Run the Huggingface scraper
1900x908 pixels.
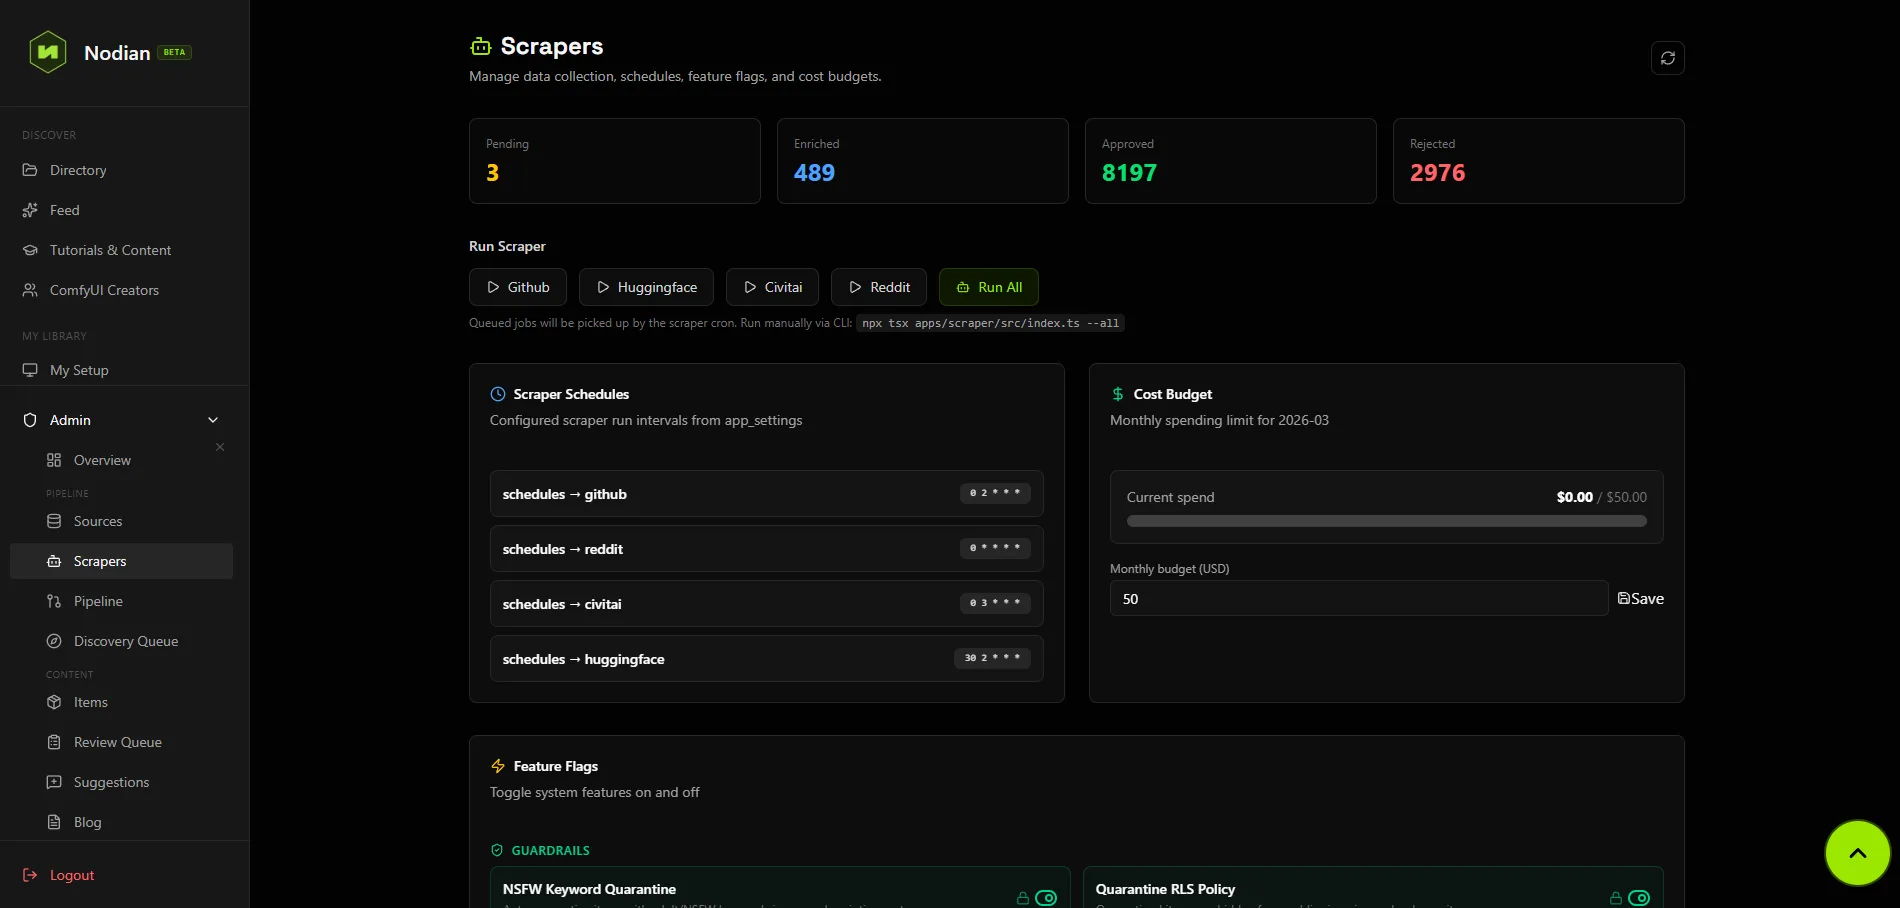coord(646,287)
